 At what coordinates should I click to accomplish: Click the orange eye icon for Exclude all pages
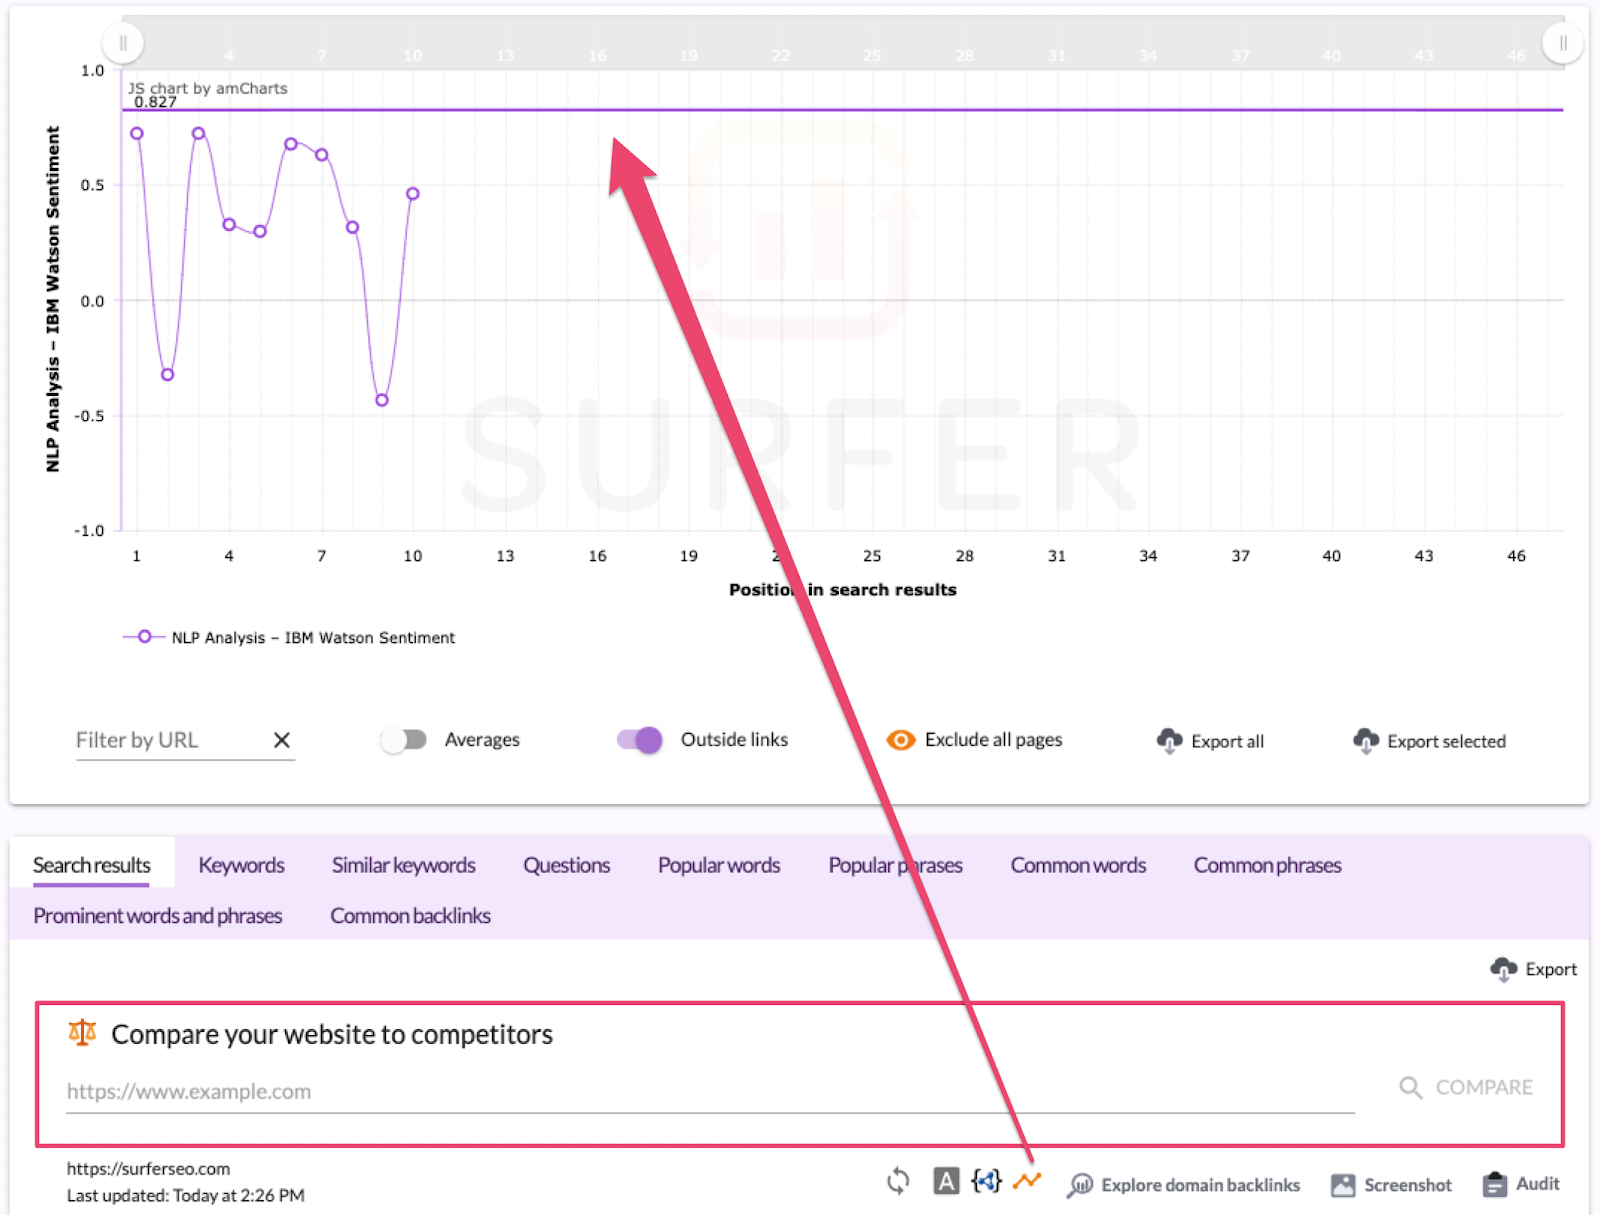(901, 740)
